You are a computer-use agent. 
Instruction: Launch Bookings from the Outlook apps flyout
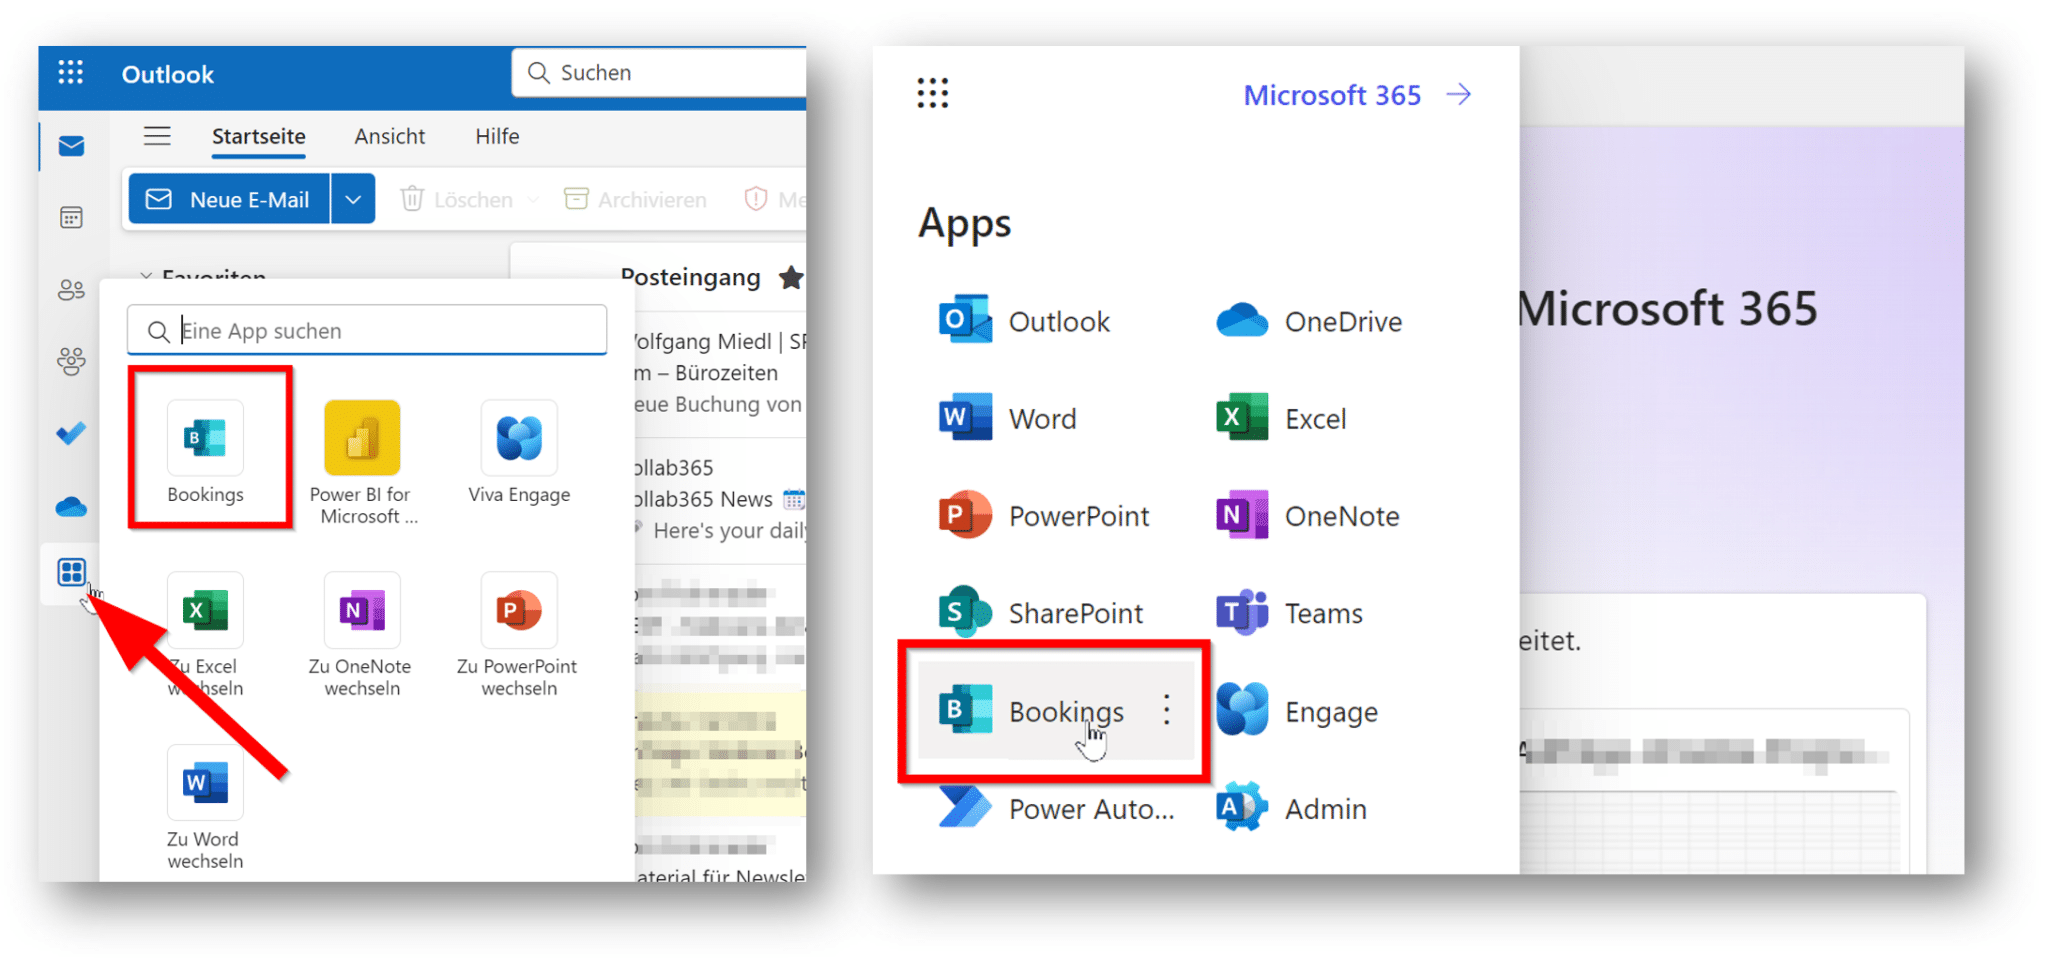pos(205,451)
